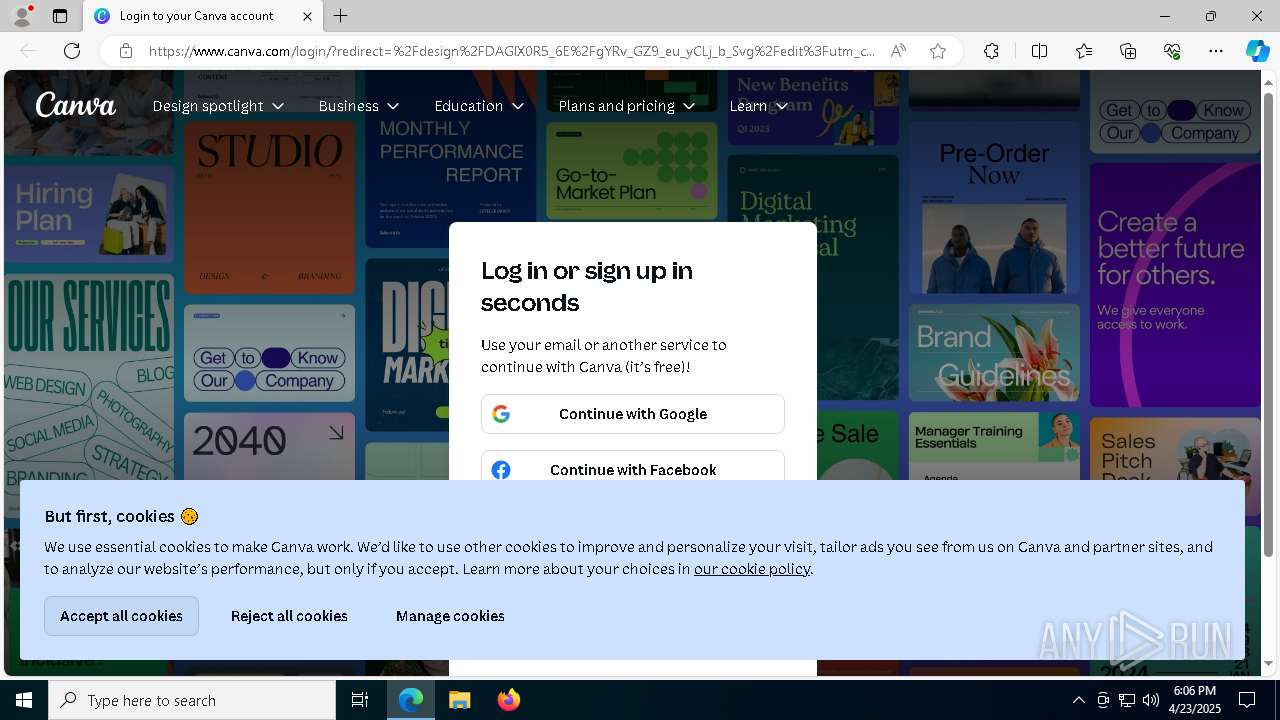The width and height of the screenshot is (1280, 720).
Task: Open Microsoft Edge from taskbar
Action: 411,700
